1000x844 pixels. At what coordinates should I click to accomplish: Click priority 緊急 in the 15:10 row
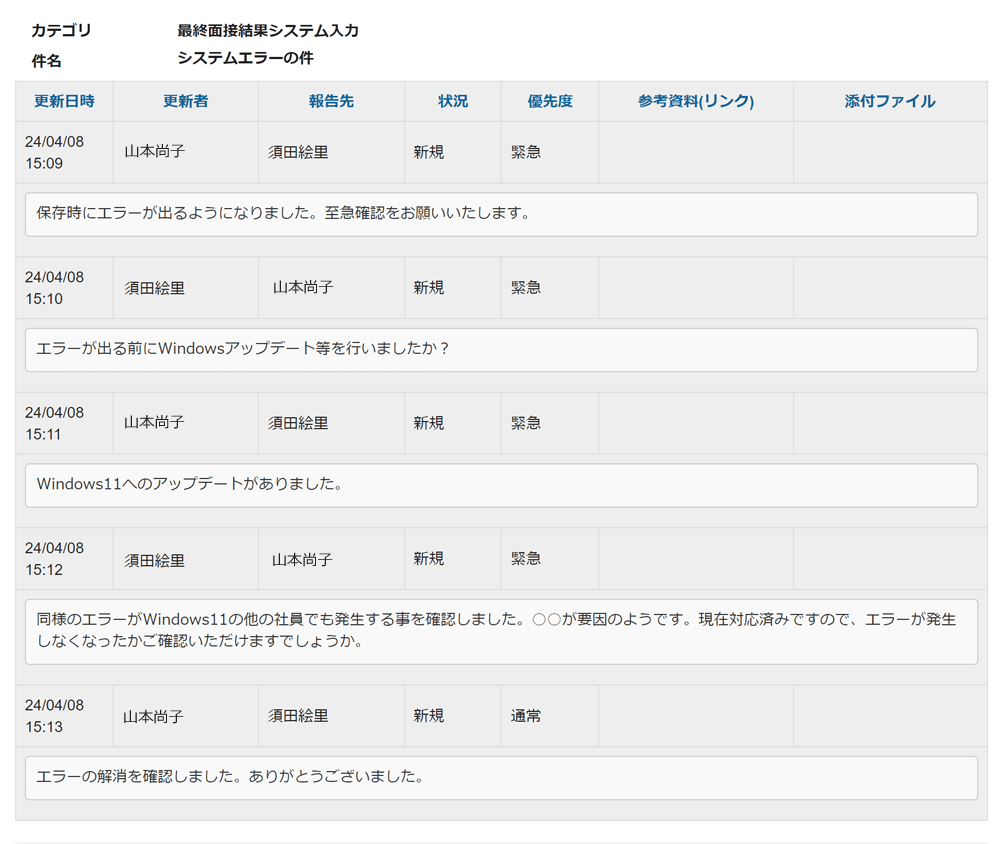pyautogui.click(x=526, y=288)
